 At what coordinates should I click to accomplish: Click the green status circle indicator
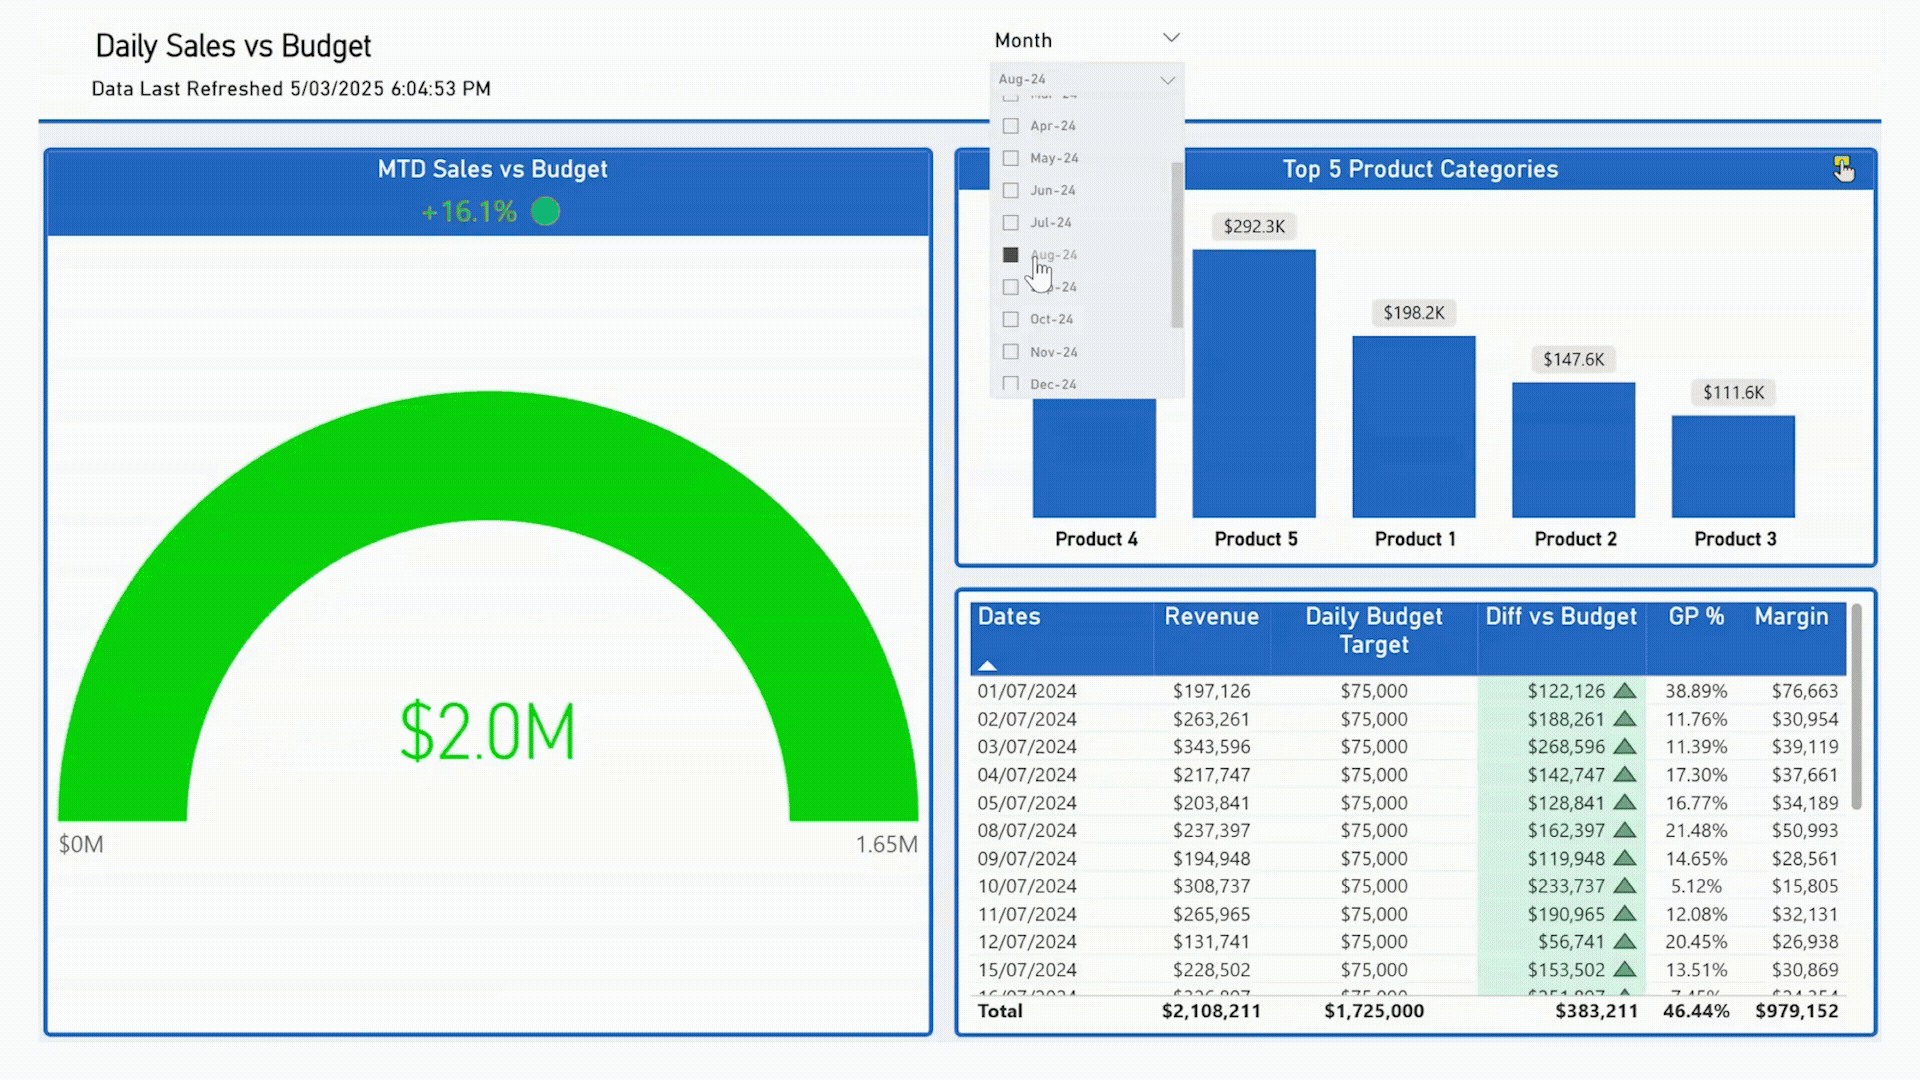tap(545, 212)
